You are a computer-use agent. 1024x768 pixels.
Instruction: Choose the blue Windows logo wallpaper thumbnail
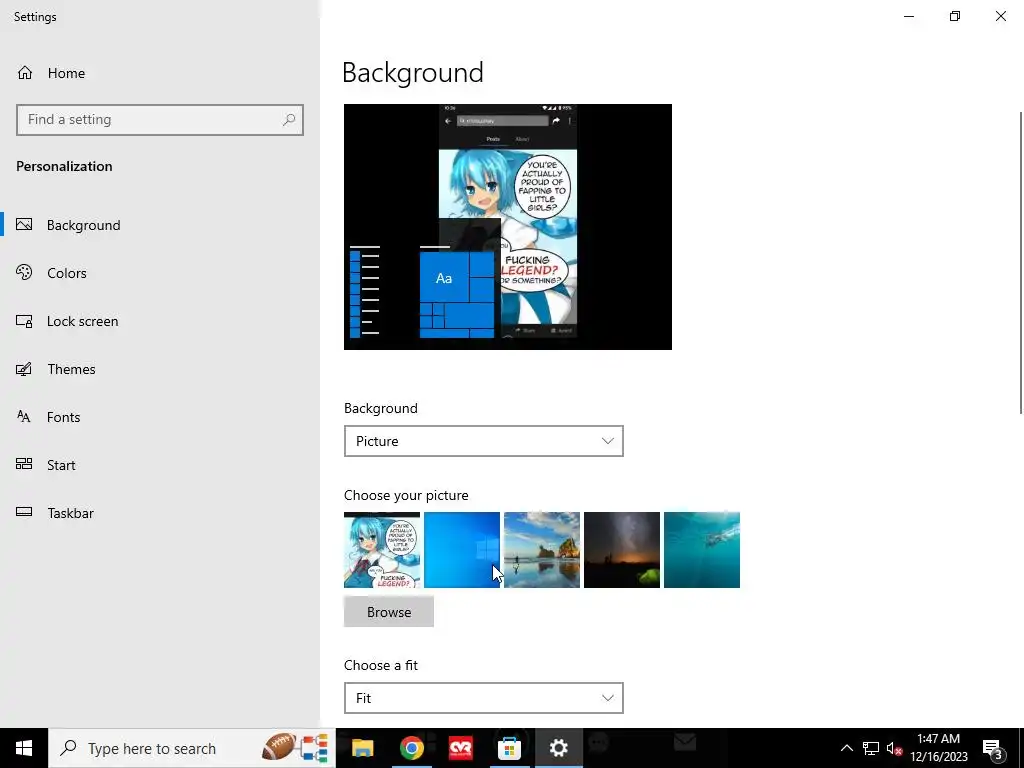point(462,550)
